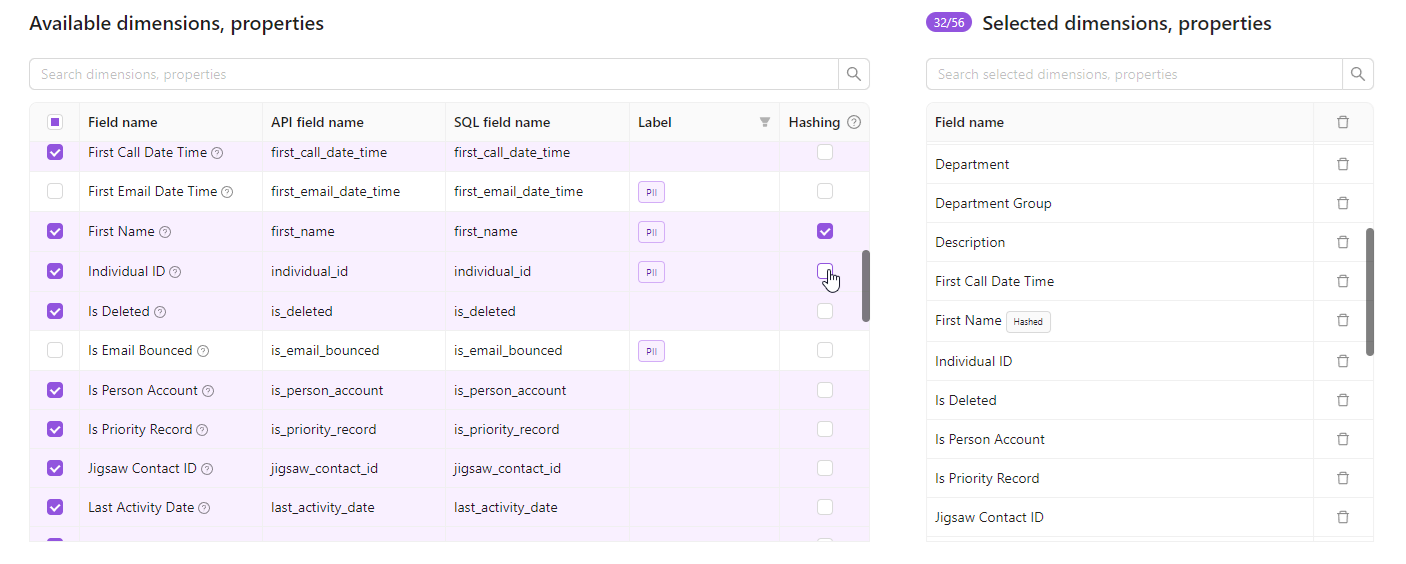Focus the Search dimensions, properties input
Screen dimensions: 1406x564
tap(433, 74)
